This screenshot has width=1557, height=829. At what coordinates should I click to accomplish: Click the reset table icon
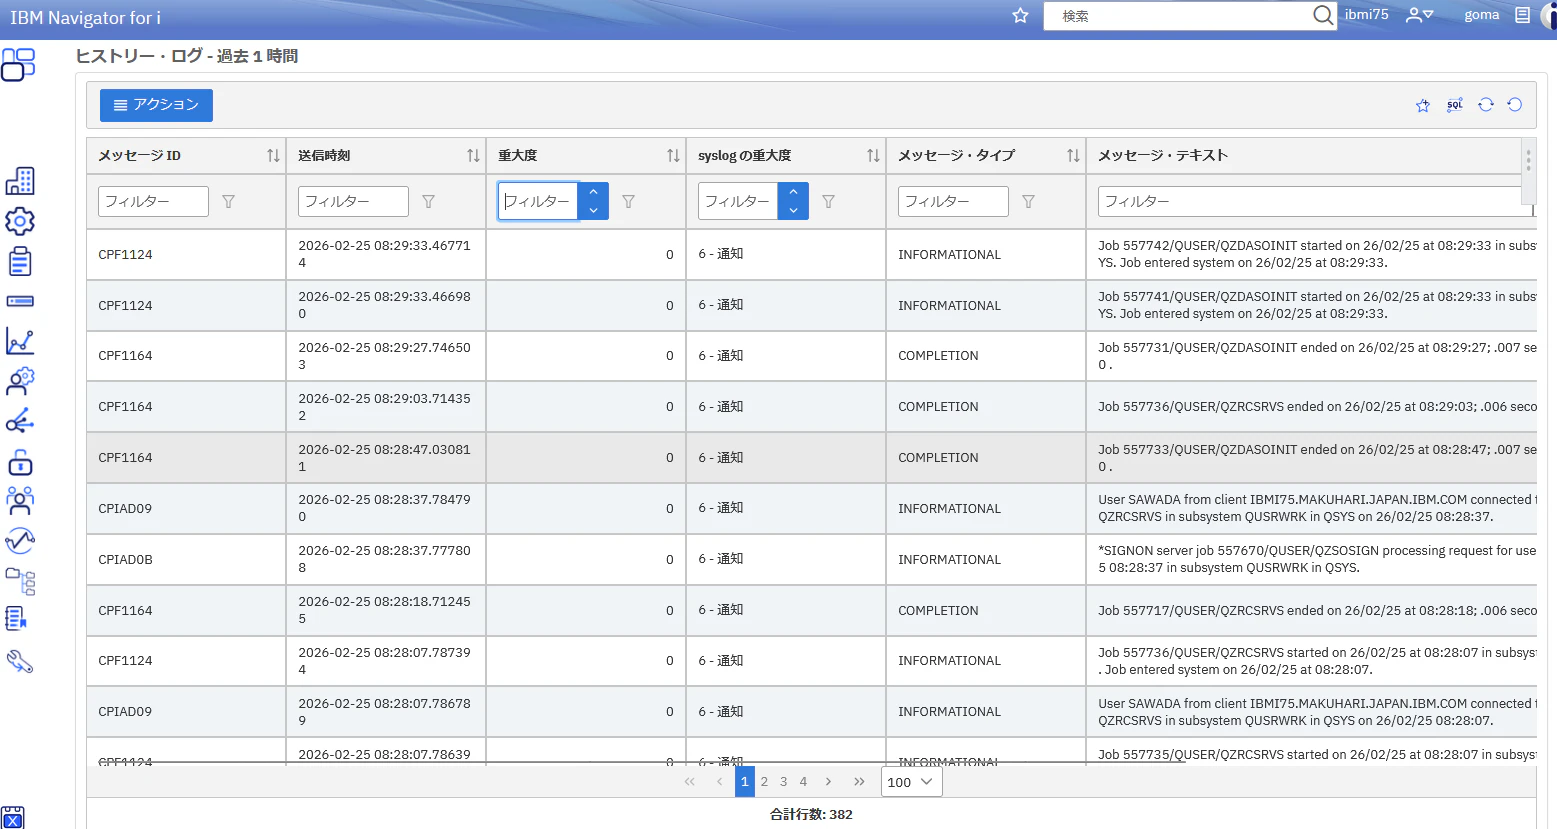(x=1515, y=105)
